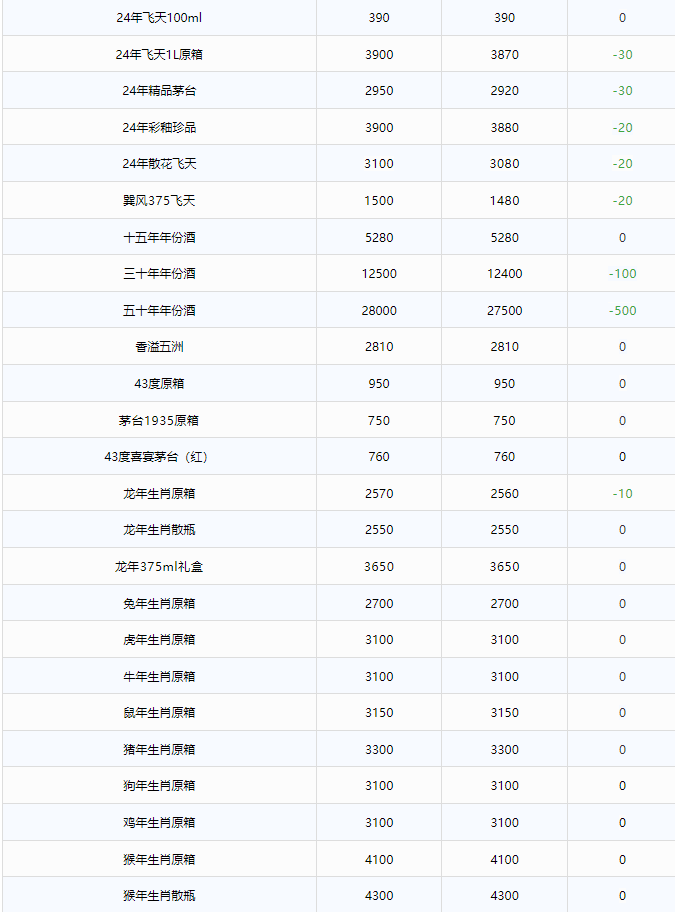Select the 24年飞天100ml product name
The image size is (675, 912).
pos(159,18)
